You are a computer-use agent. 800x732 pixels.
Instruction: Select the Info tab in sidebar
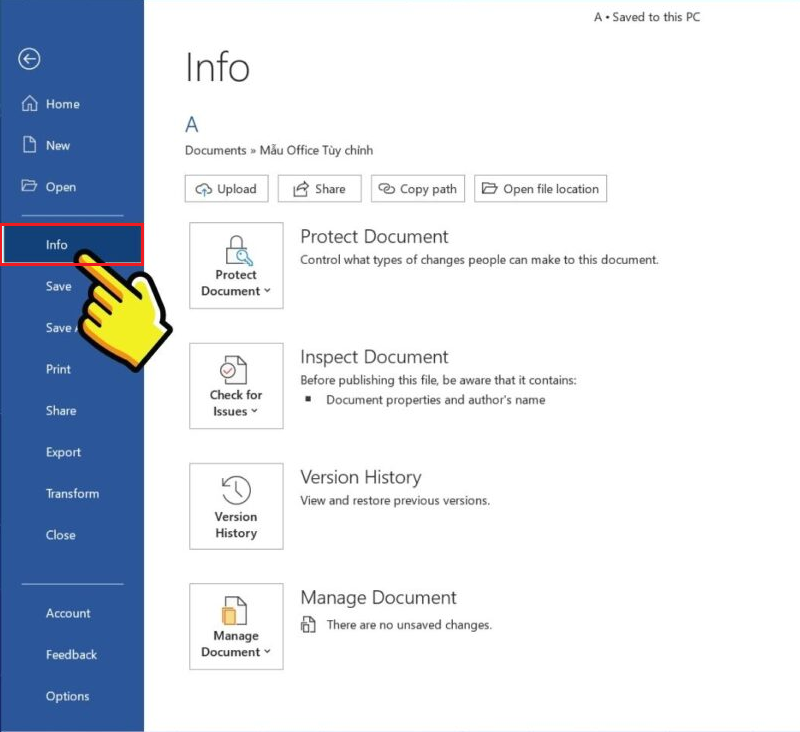point(57,245)
